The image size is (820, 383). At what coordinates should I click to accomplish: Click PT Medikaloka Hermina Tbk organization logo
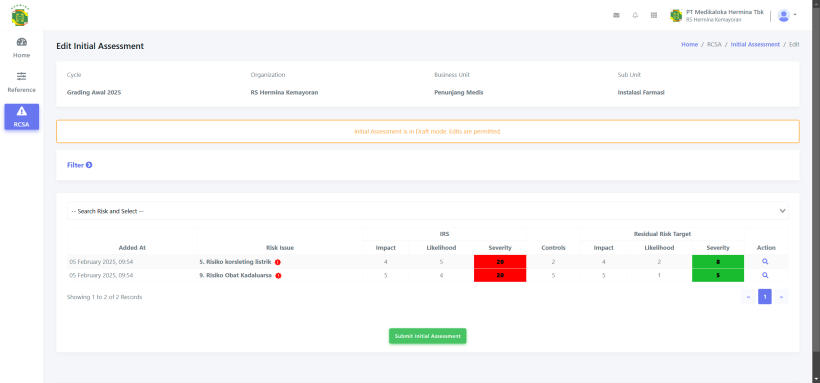pos(676,16)
